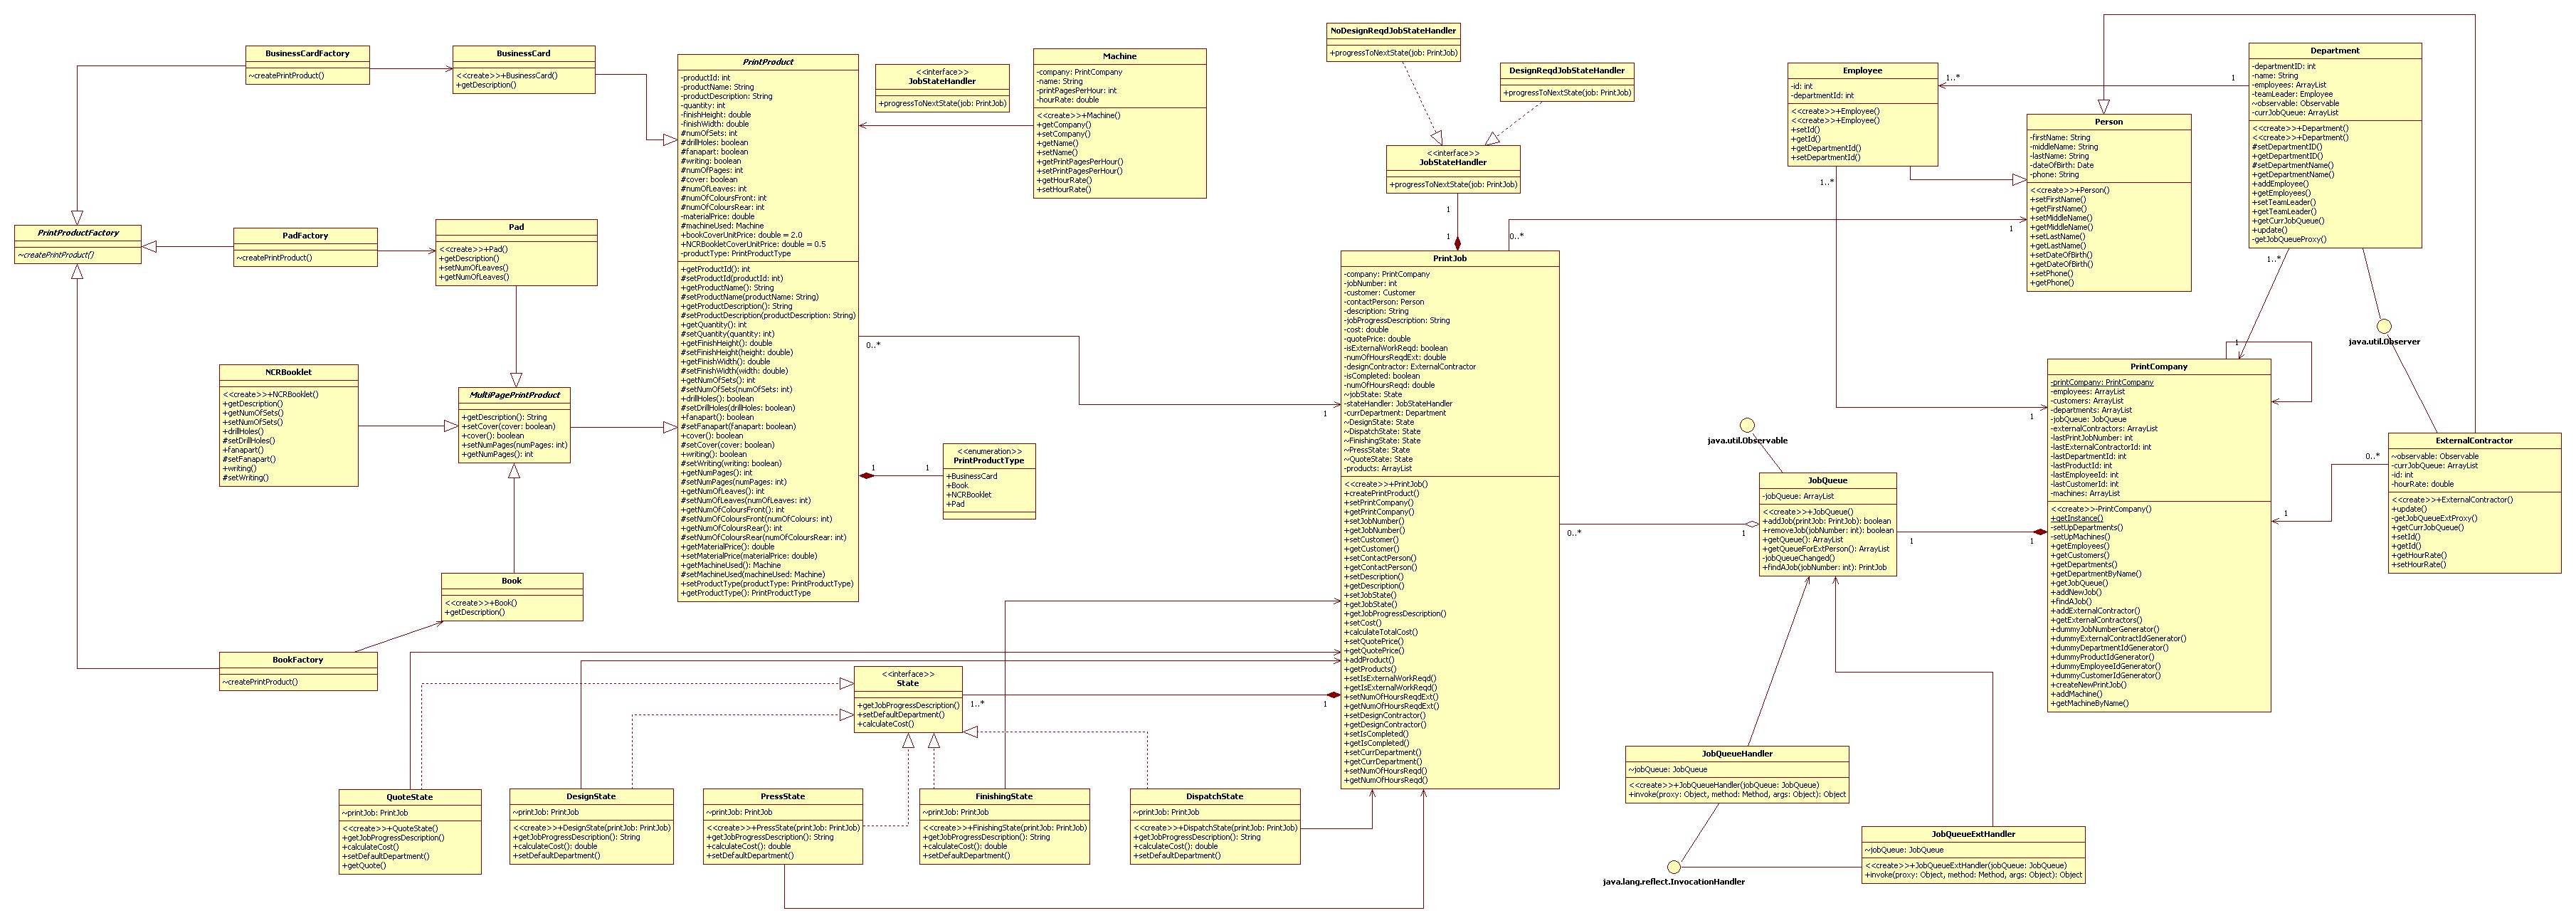
Task: Click +setCover(cover: boolean) in MultiPagePrintProduct
Action: pos(507,426)
